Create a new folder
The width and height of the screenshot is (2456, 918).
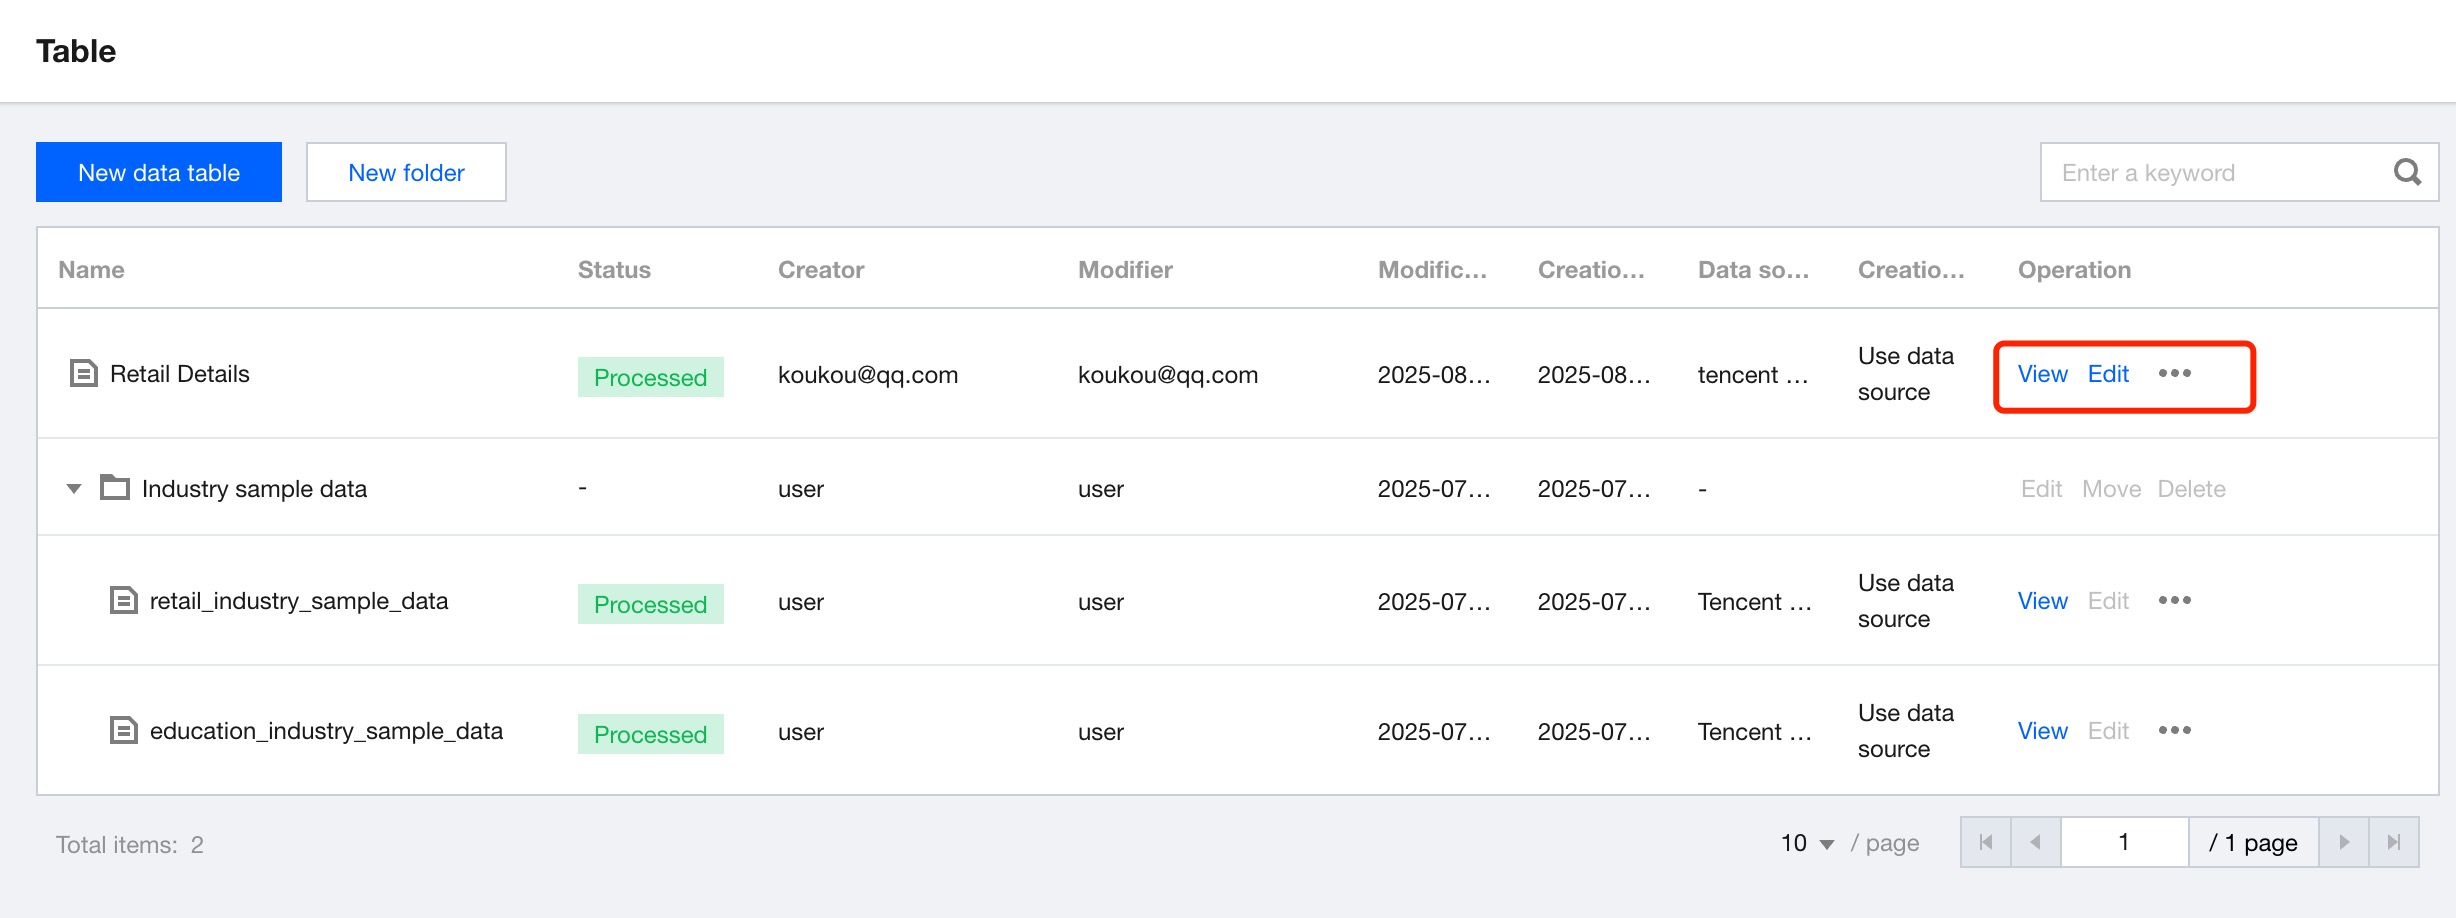tap(406, 173)
